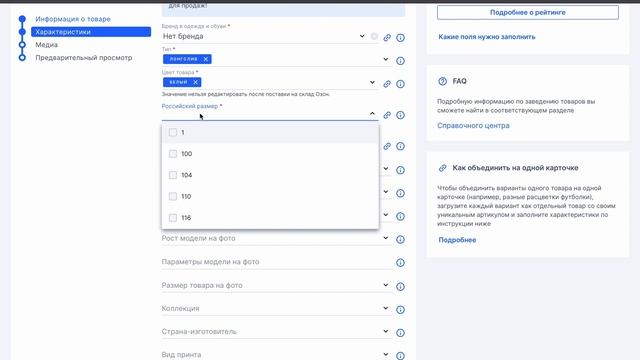
Task: Show info for Бренд в одежде и обуви
Action: tap(400, 38)
